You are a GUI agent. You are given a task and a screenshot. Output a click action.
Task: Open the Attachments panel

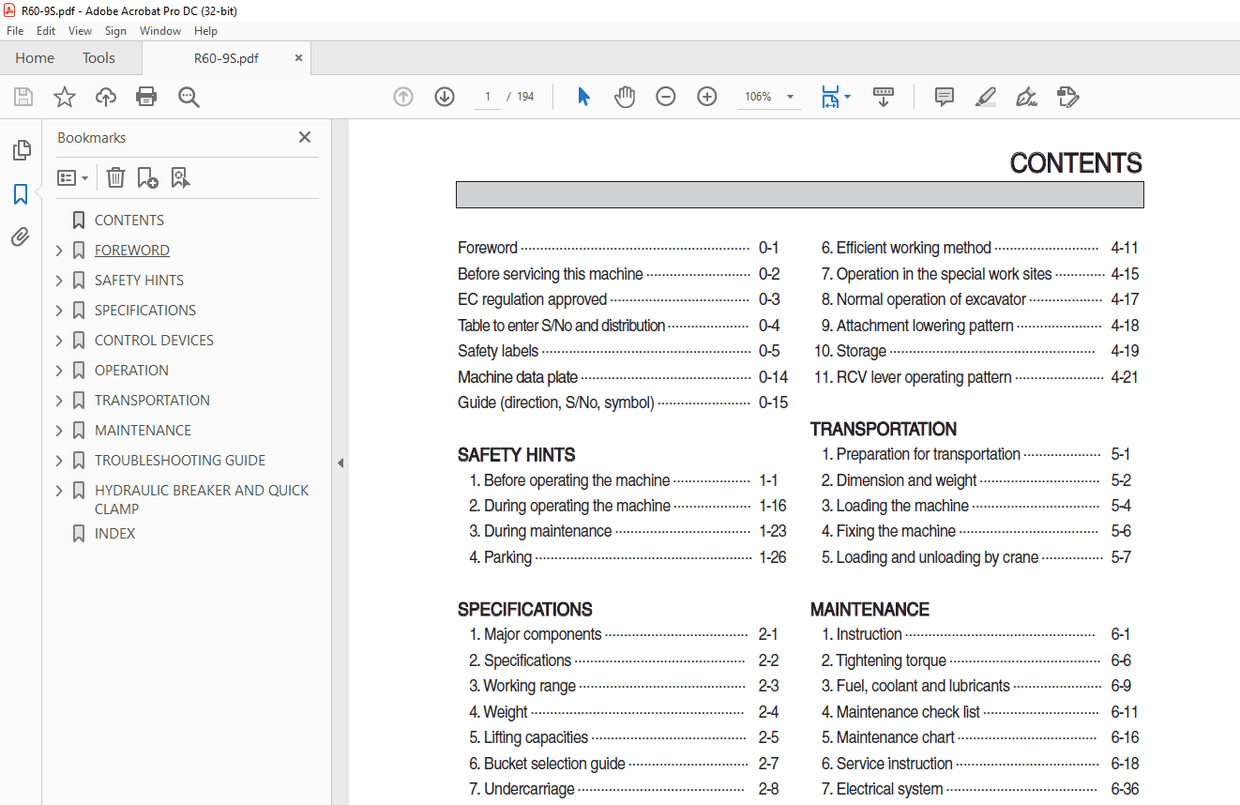(21, 237)
